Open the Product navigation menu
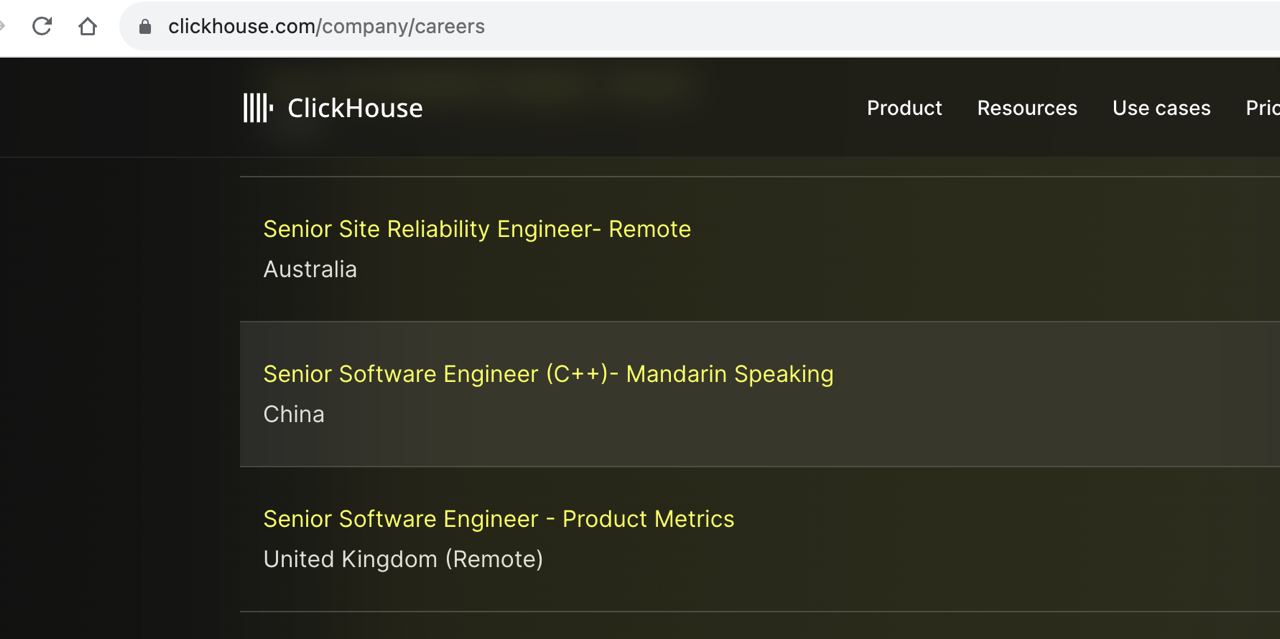 click(x=904, y=108)
